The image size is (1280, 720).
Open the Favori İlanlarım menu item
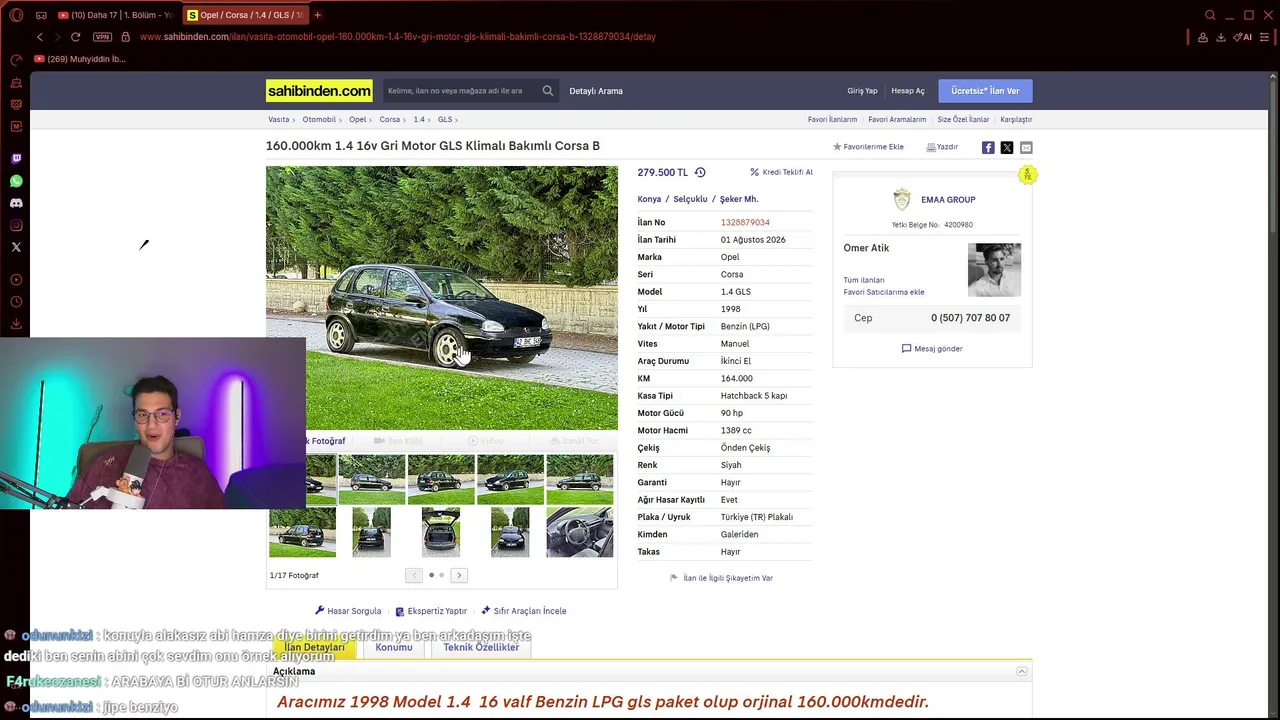(x=832, y=120)
